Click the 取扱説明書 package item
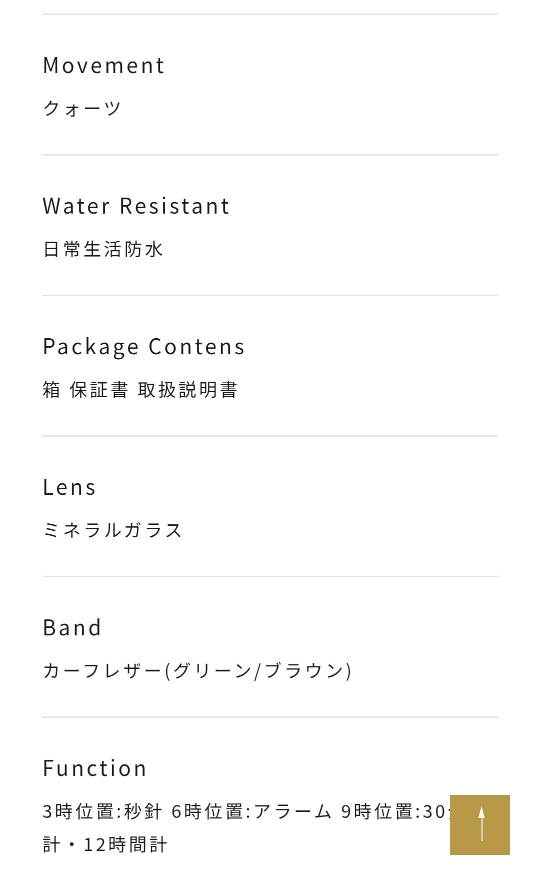The image size is (540, 882). tap(187, 389)
